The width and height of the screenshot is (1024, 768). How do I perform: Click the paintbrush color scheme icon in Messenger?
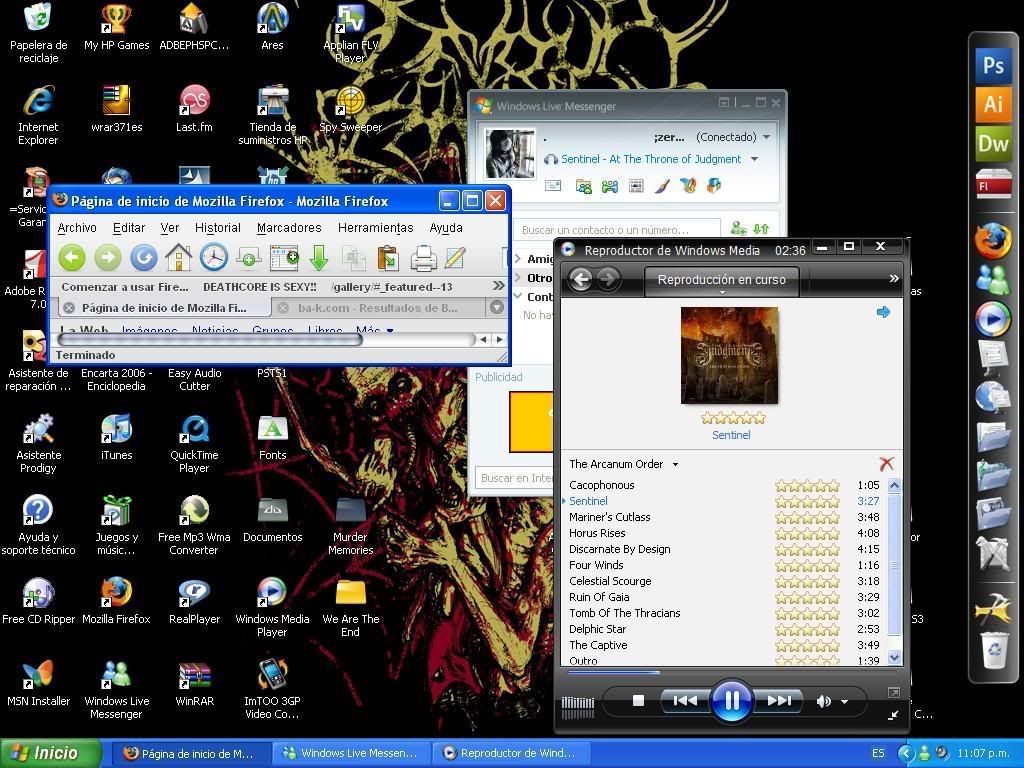(x=661, y=187)
